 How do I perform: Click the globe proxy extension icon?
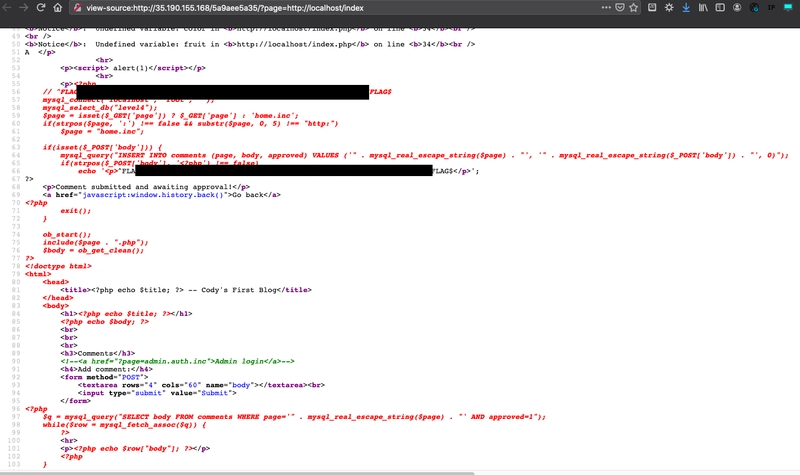(754, 8)
